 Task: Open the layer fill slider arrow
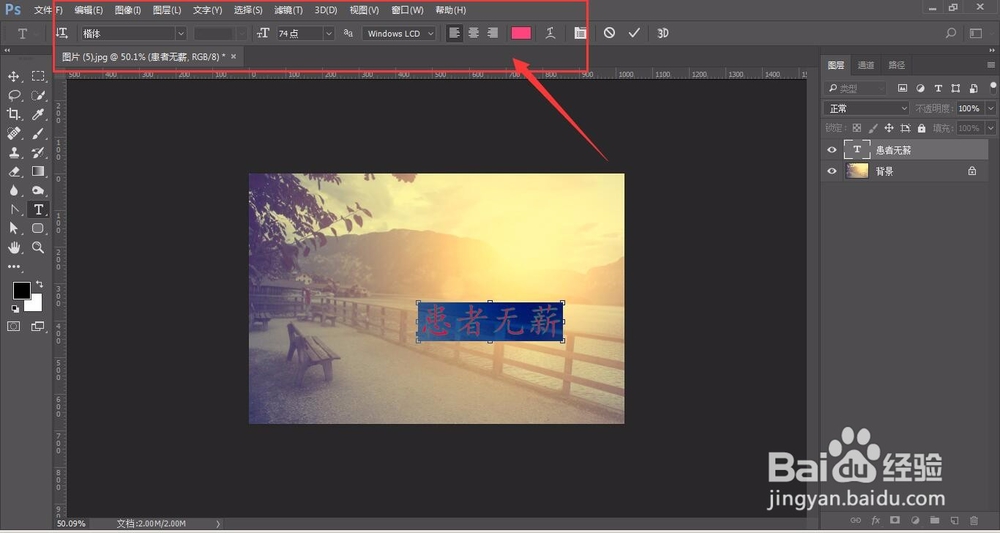990,128
